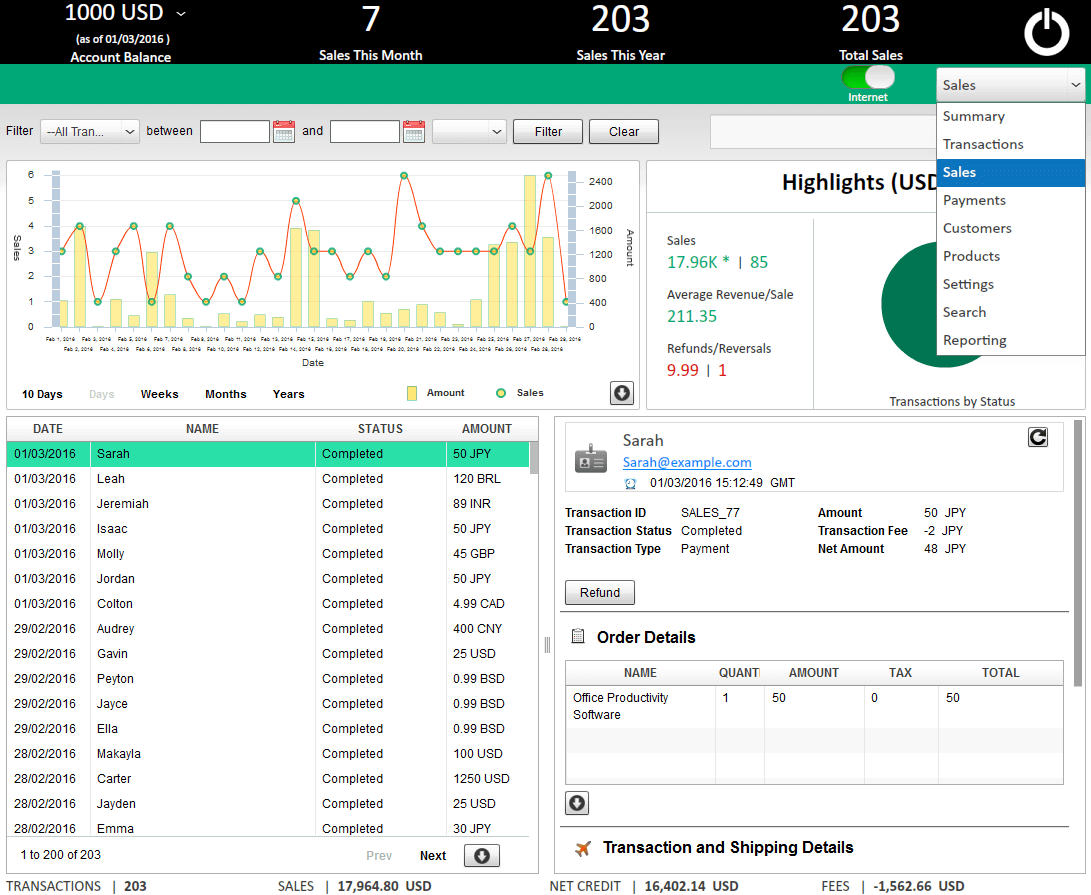Click the filter end date field
1091x895 pixels.
pos(365,132)
